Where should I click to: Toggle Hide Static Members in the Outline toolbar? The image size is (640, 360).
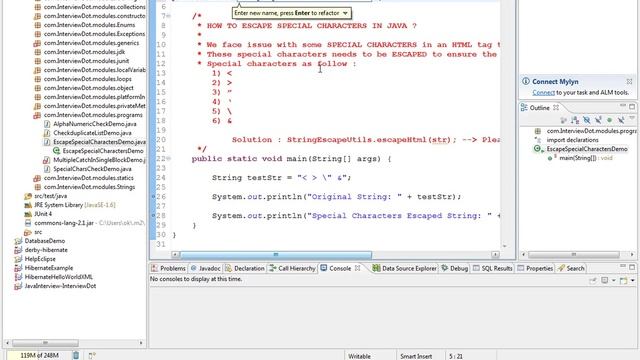click(598, 120)
